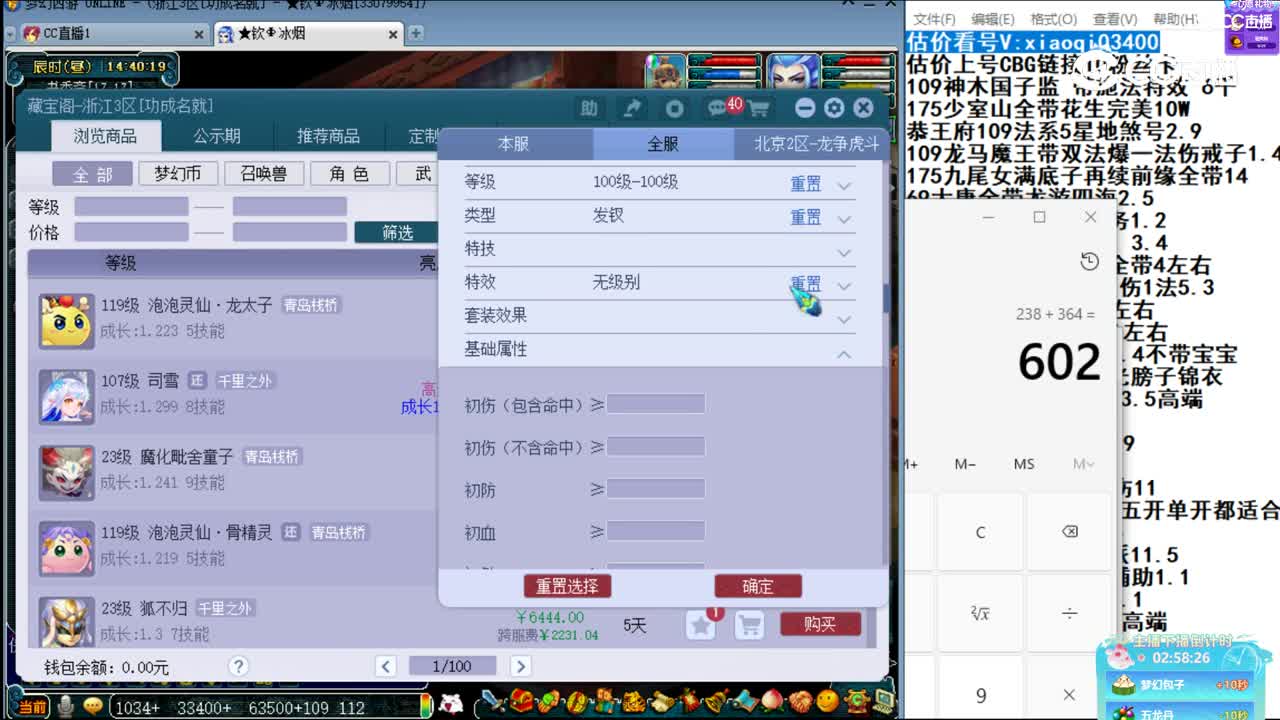
Task: Switch to 公示期 tab
Action: tap(217, 136)
